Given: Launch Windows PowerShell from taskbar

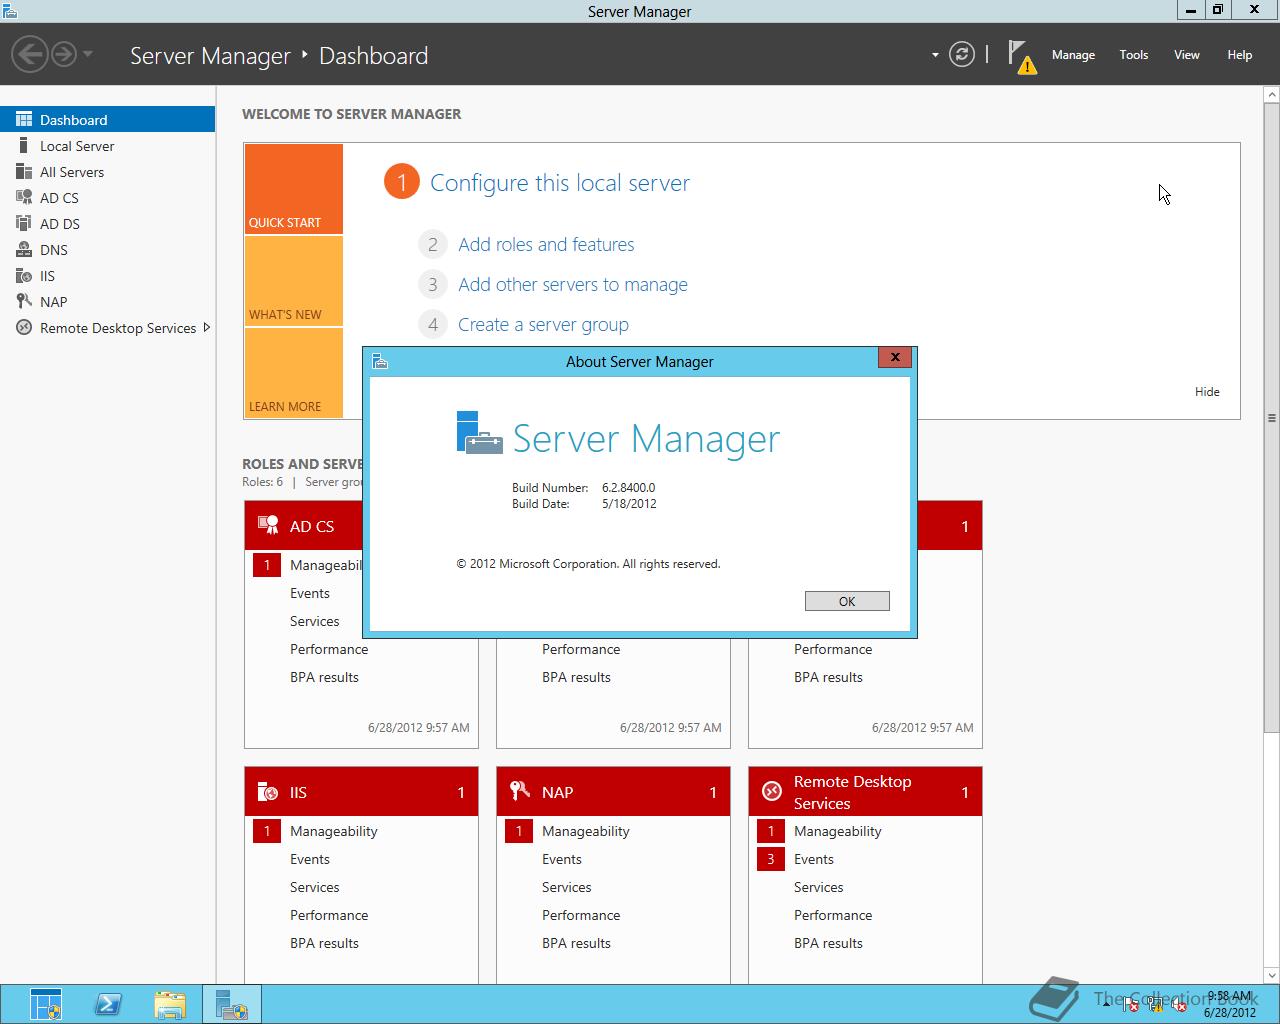Looking at the screenshot, I should [x=109, y=1004].
